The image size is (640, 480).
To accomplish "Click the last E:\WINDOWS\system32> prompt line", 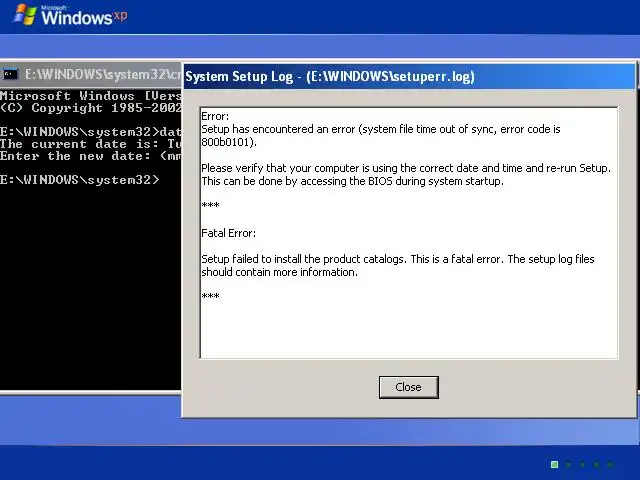I will coord(80,180).
